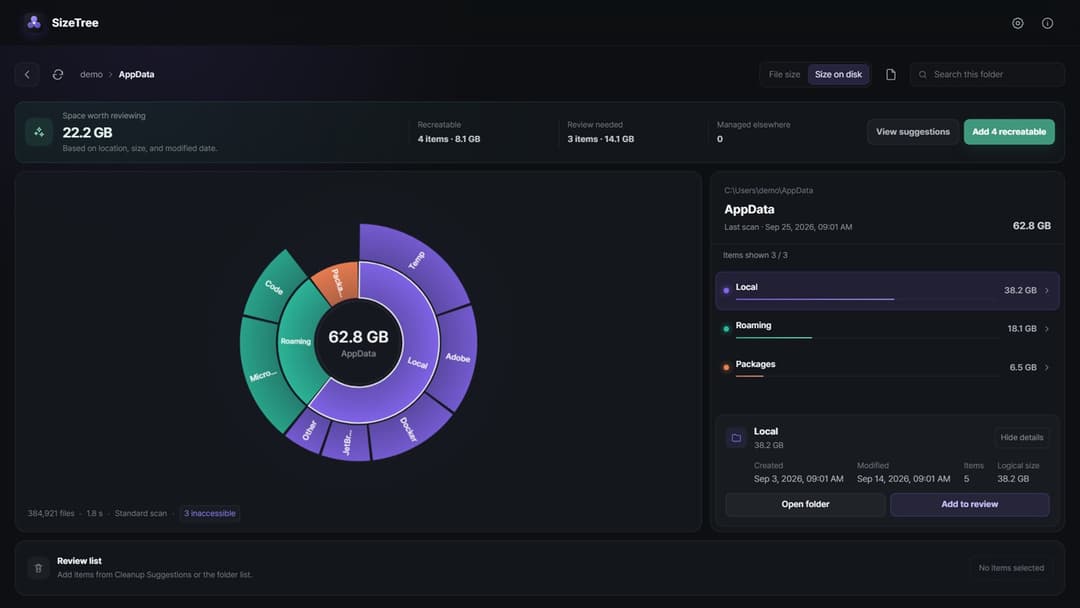
Task: Click the No items selected label
Action: (x=1011, y=568)
